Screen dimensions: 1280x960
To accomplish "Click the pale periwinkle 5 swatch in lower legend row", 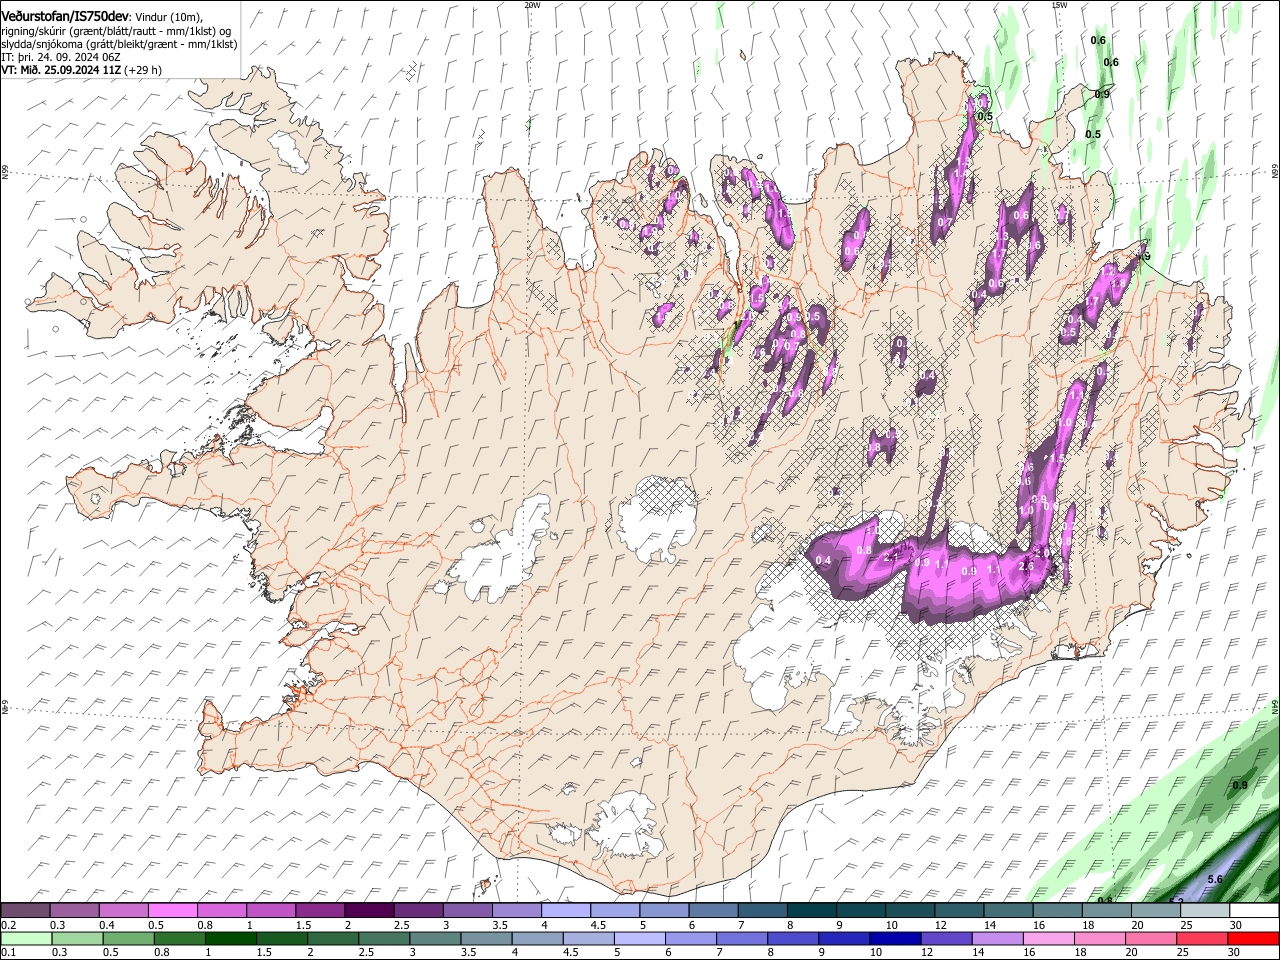I will (639, 939).
